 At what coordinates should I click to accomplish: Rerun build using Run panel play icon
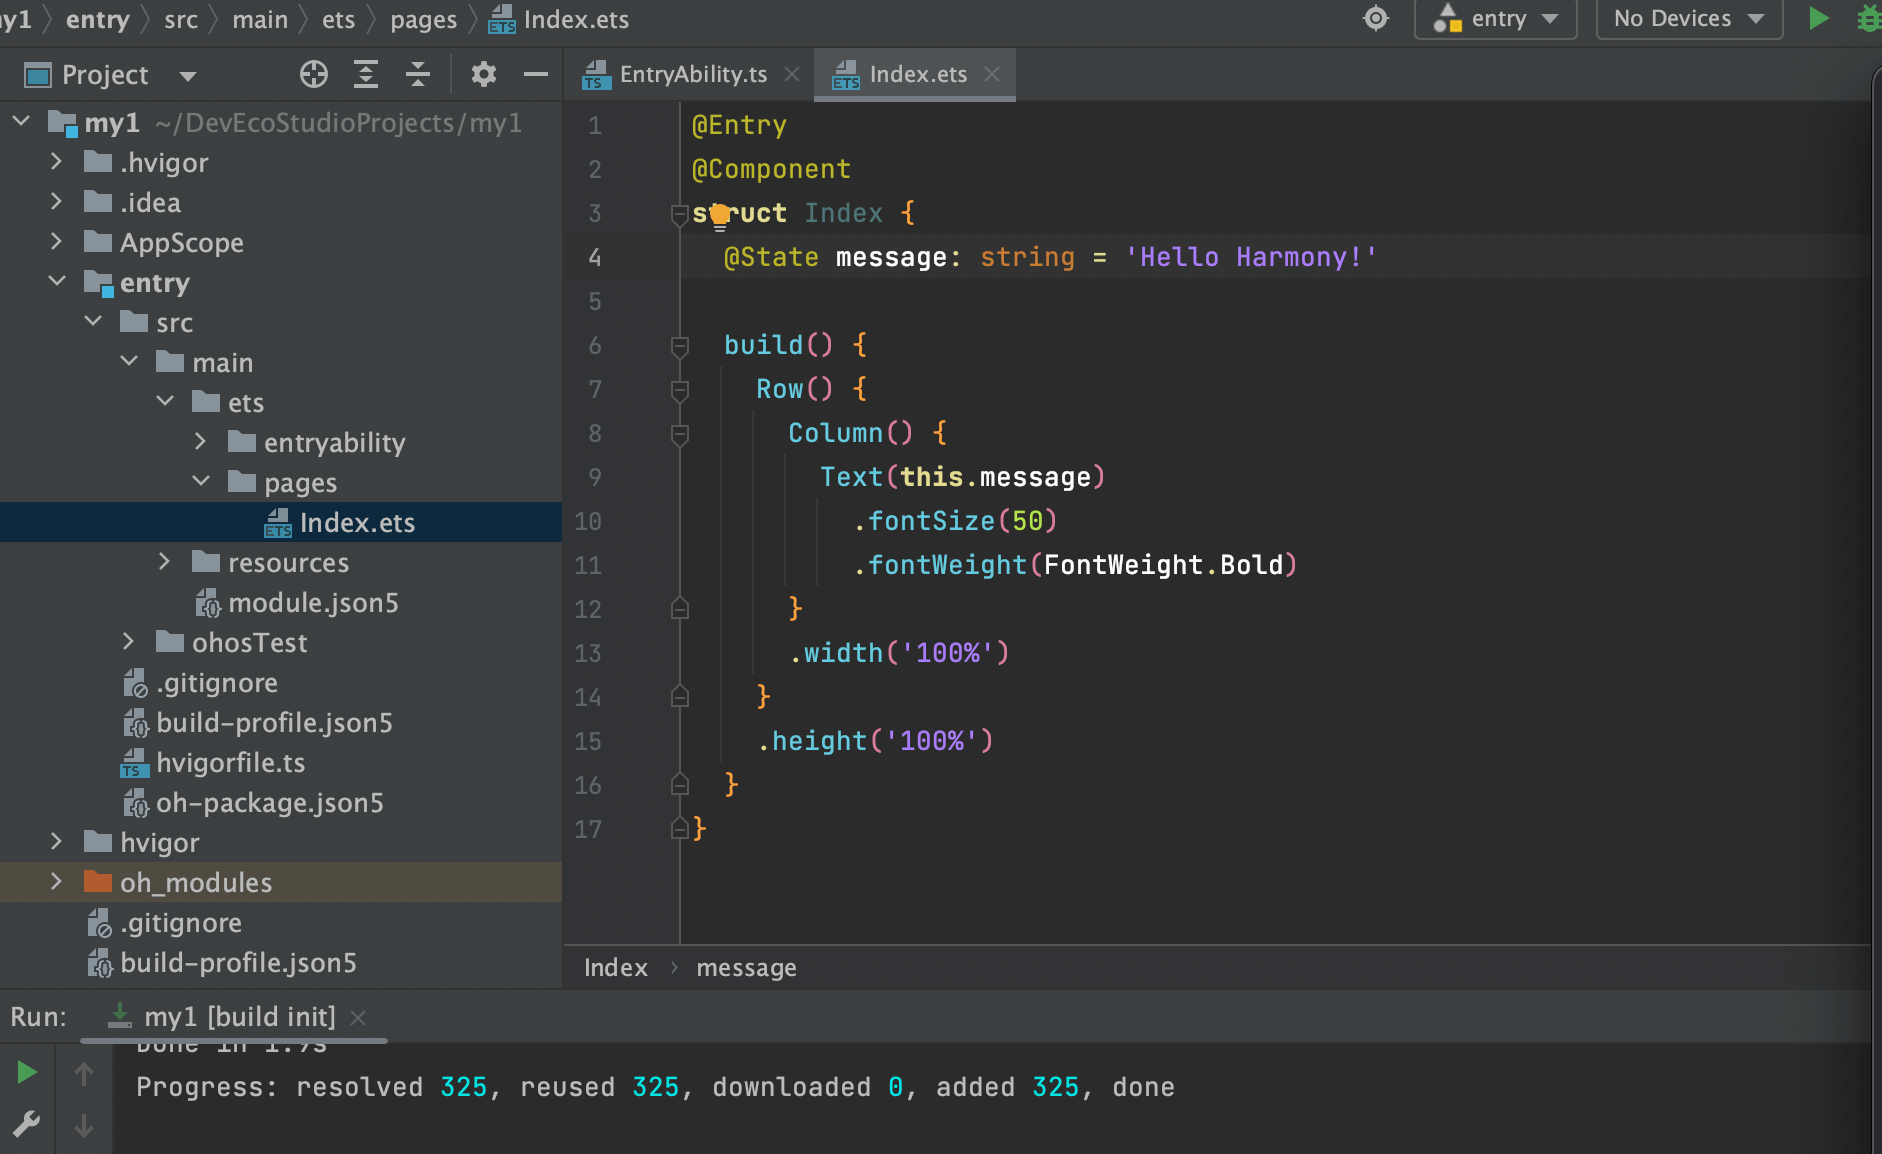27,1073
